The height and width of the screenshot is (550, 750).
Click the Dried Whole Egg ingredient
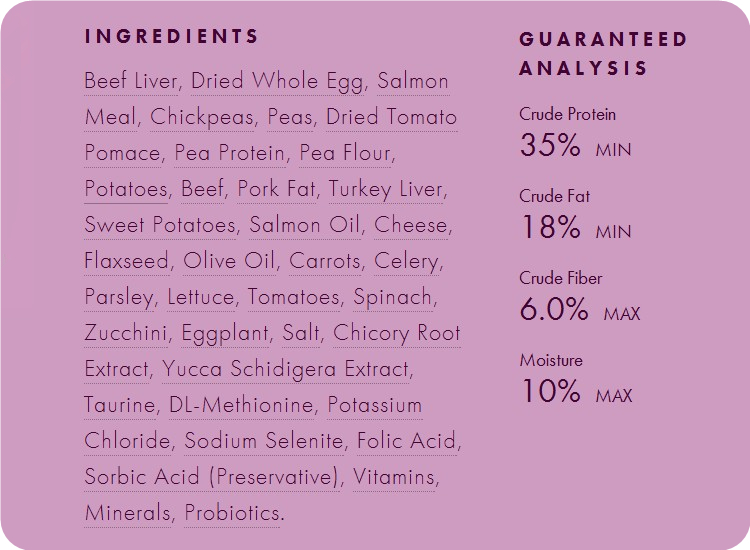tap(277, 81)
